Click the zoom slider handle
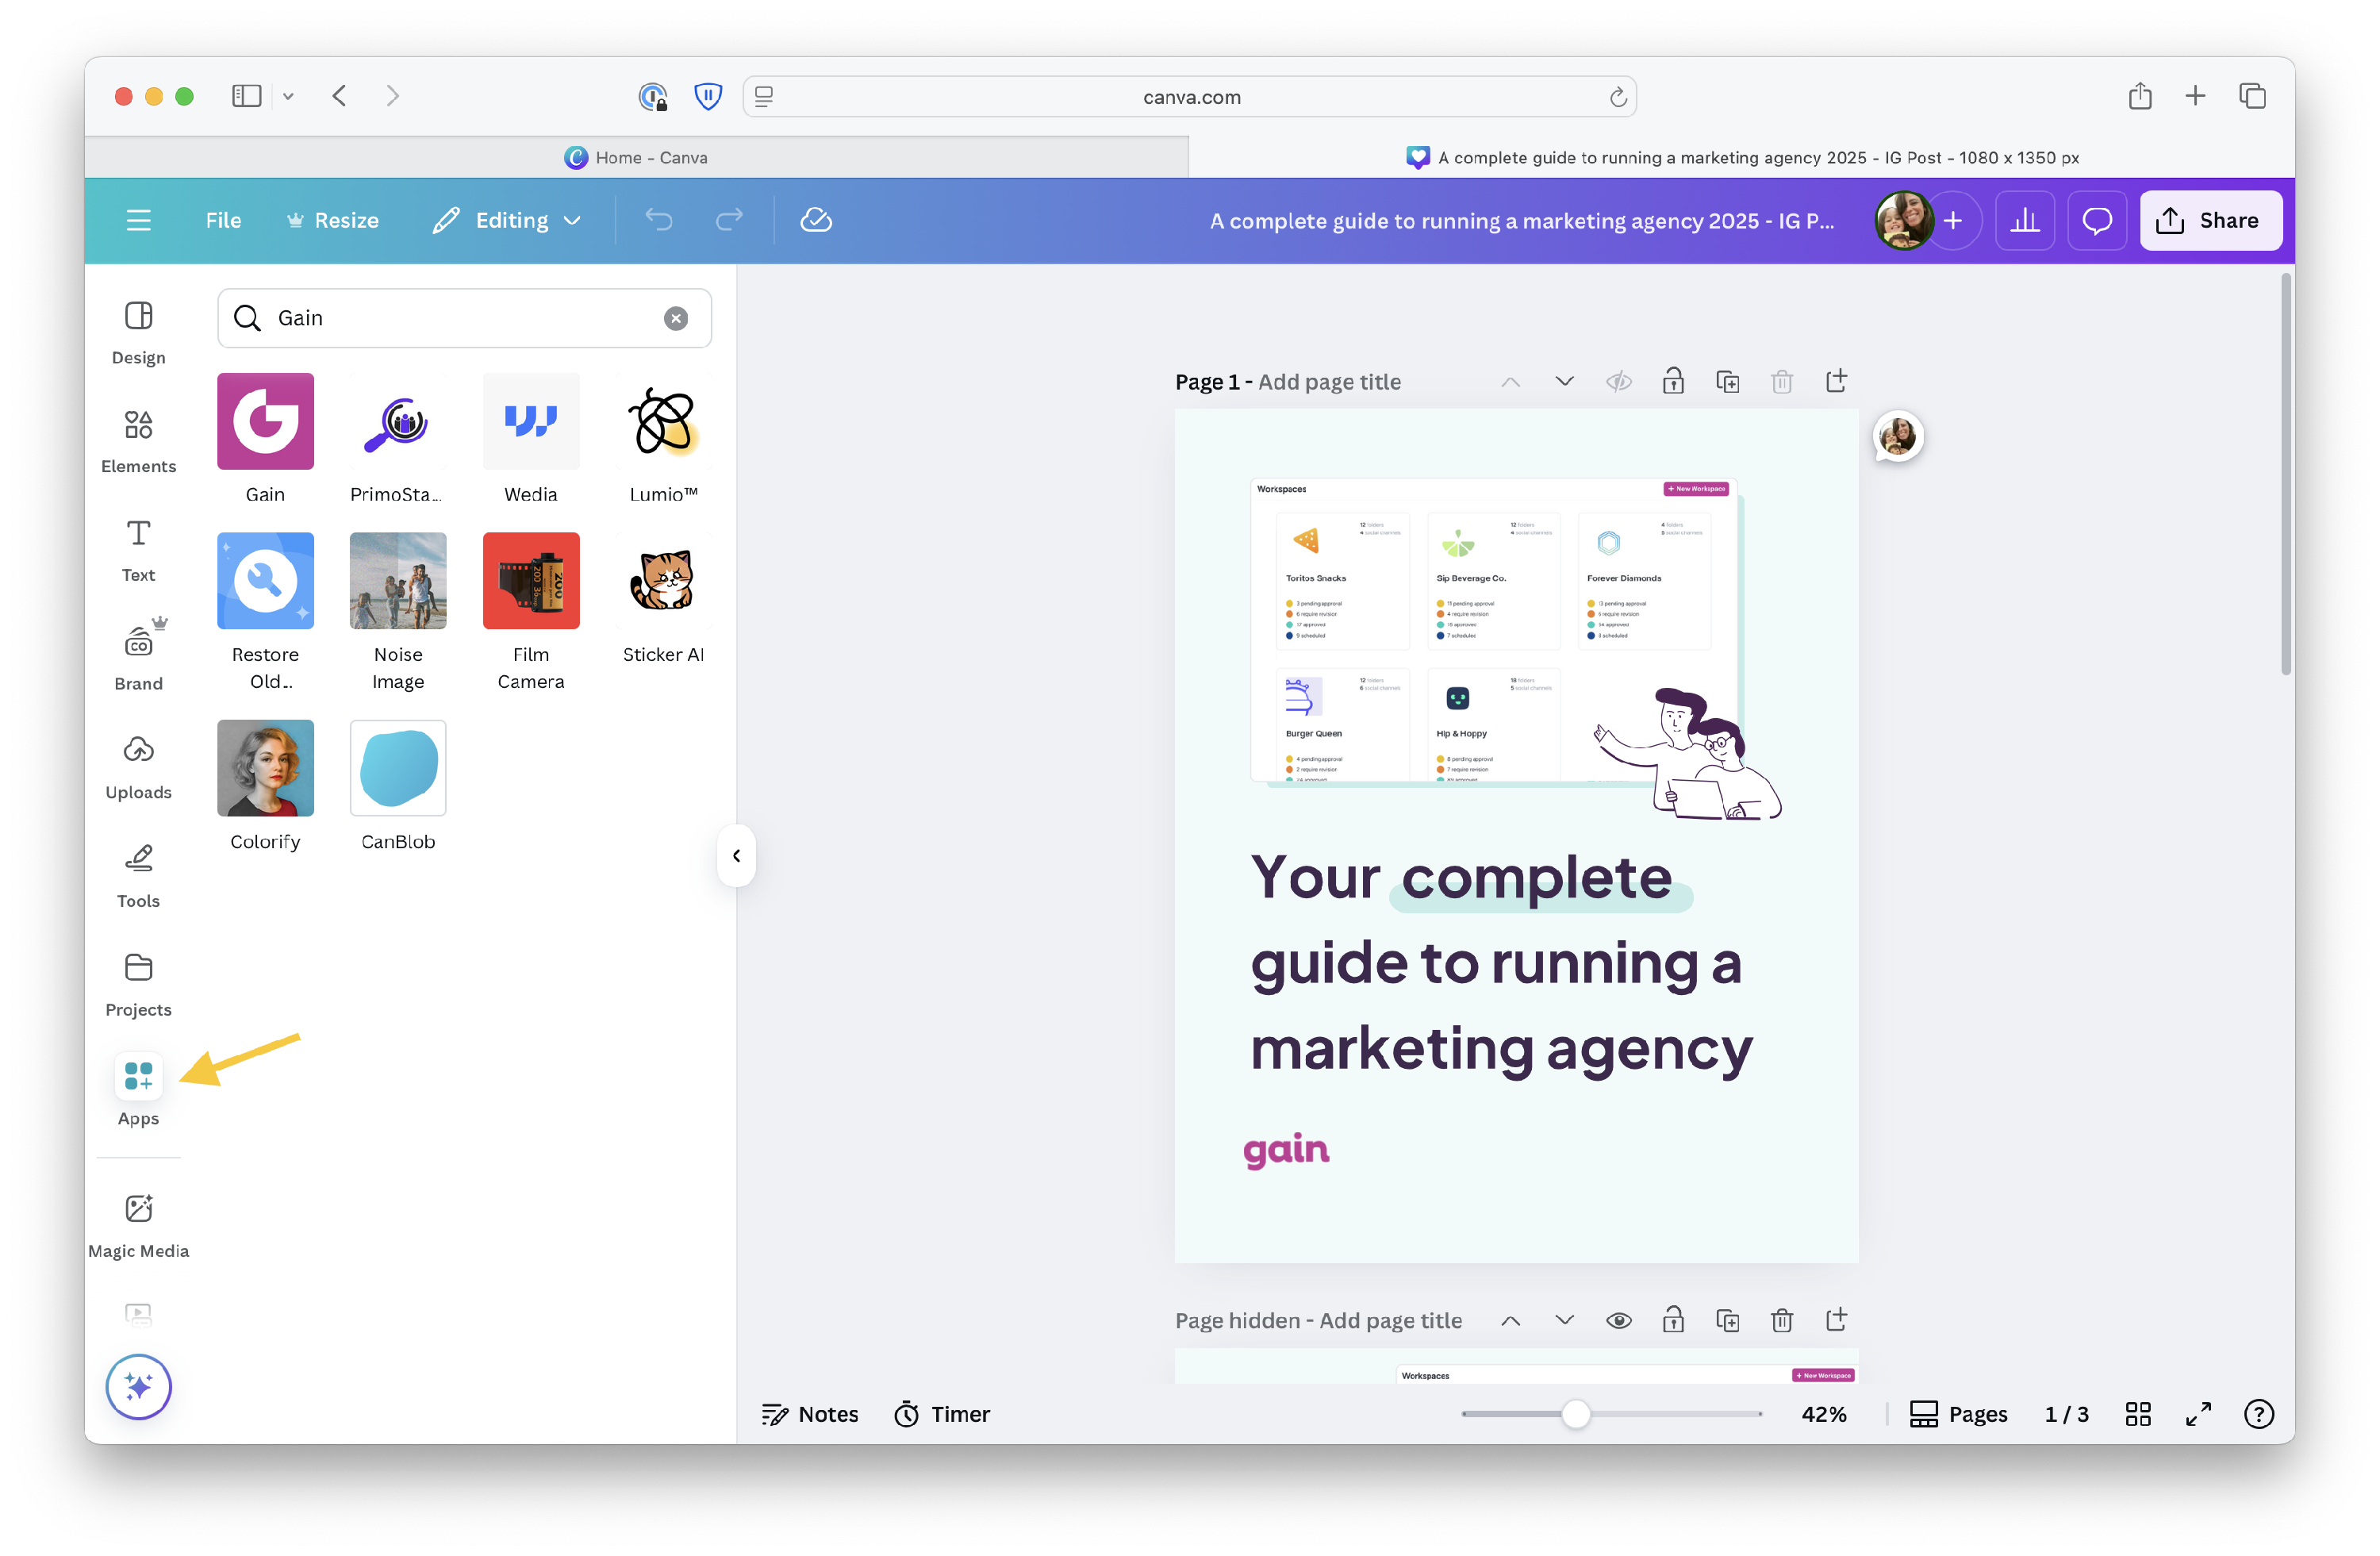Image resolution: width=2380 pixels, height=1556 pixels. 1575,1413
